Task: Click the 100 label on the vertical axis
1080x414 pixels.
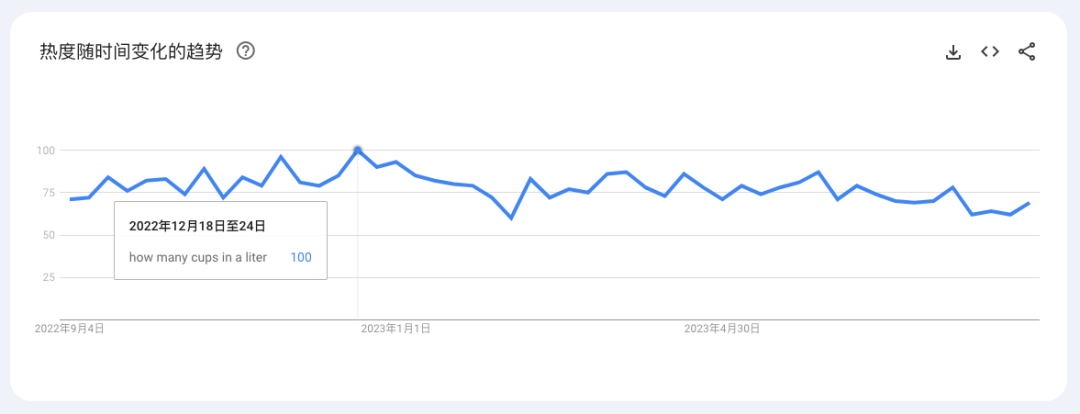Action: click(x=45, y=150)
